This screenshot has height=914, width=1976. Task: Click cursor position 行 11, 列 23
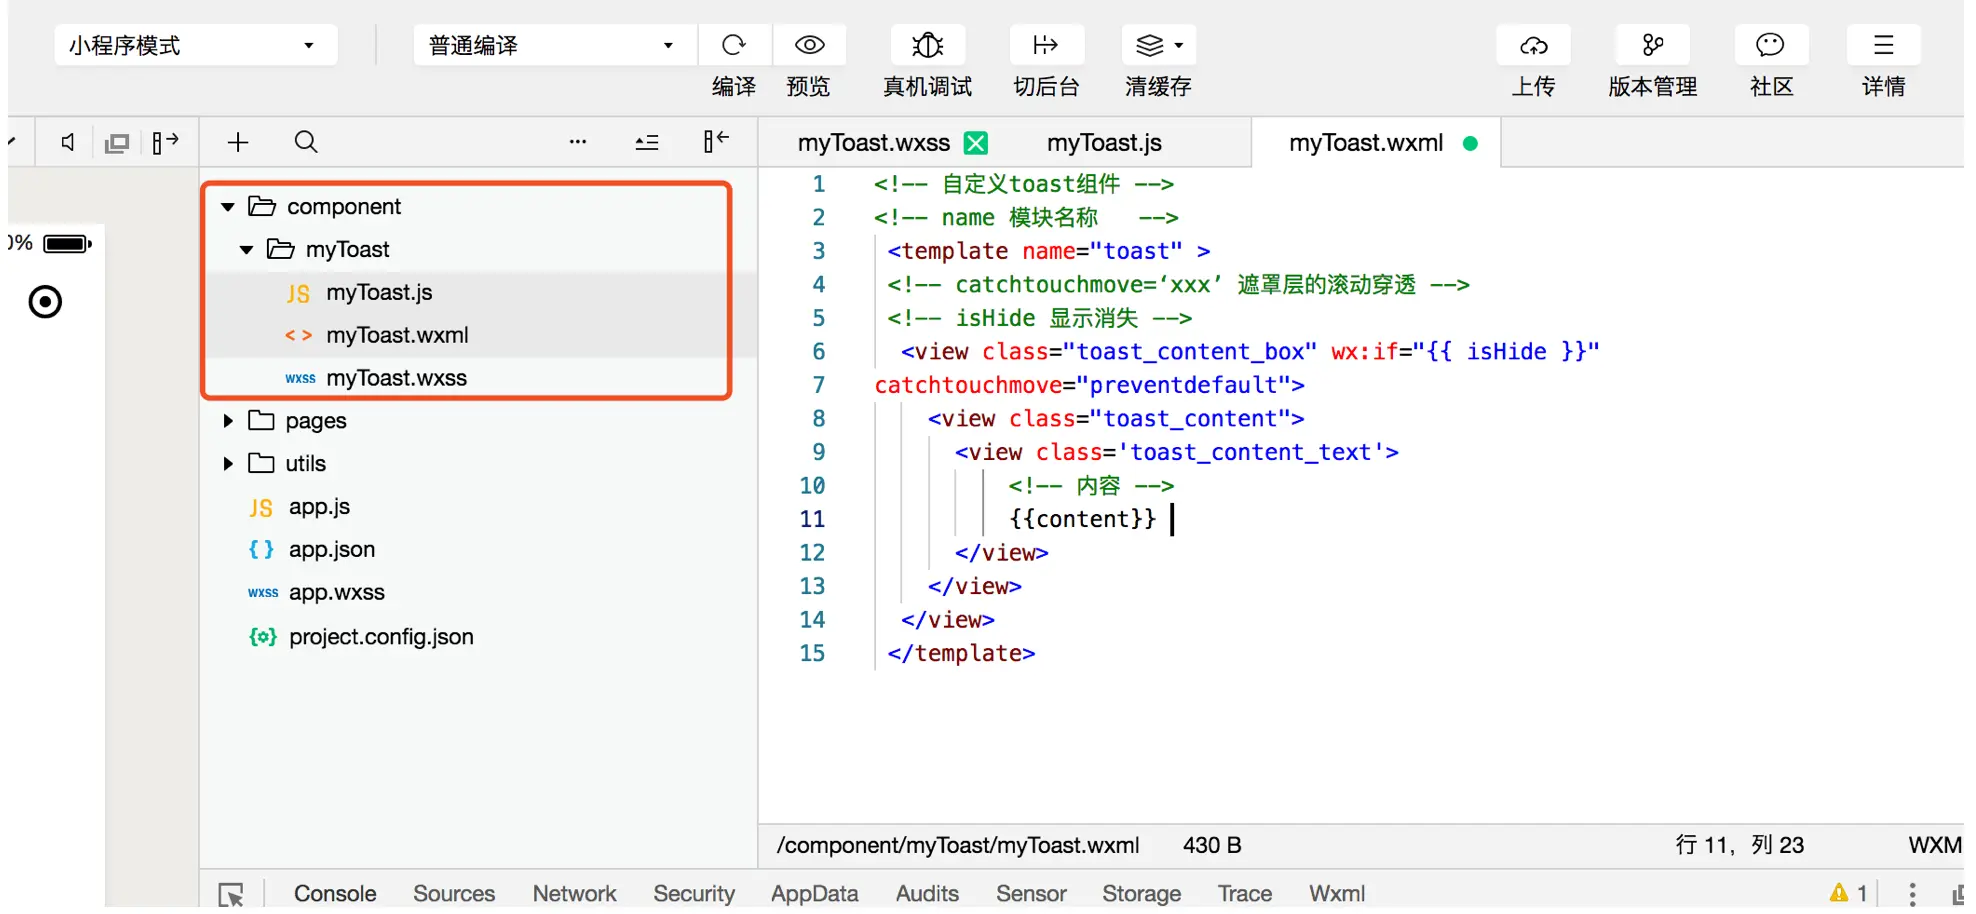point(1739,846)
